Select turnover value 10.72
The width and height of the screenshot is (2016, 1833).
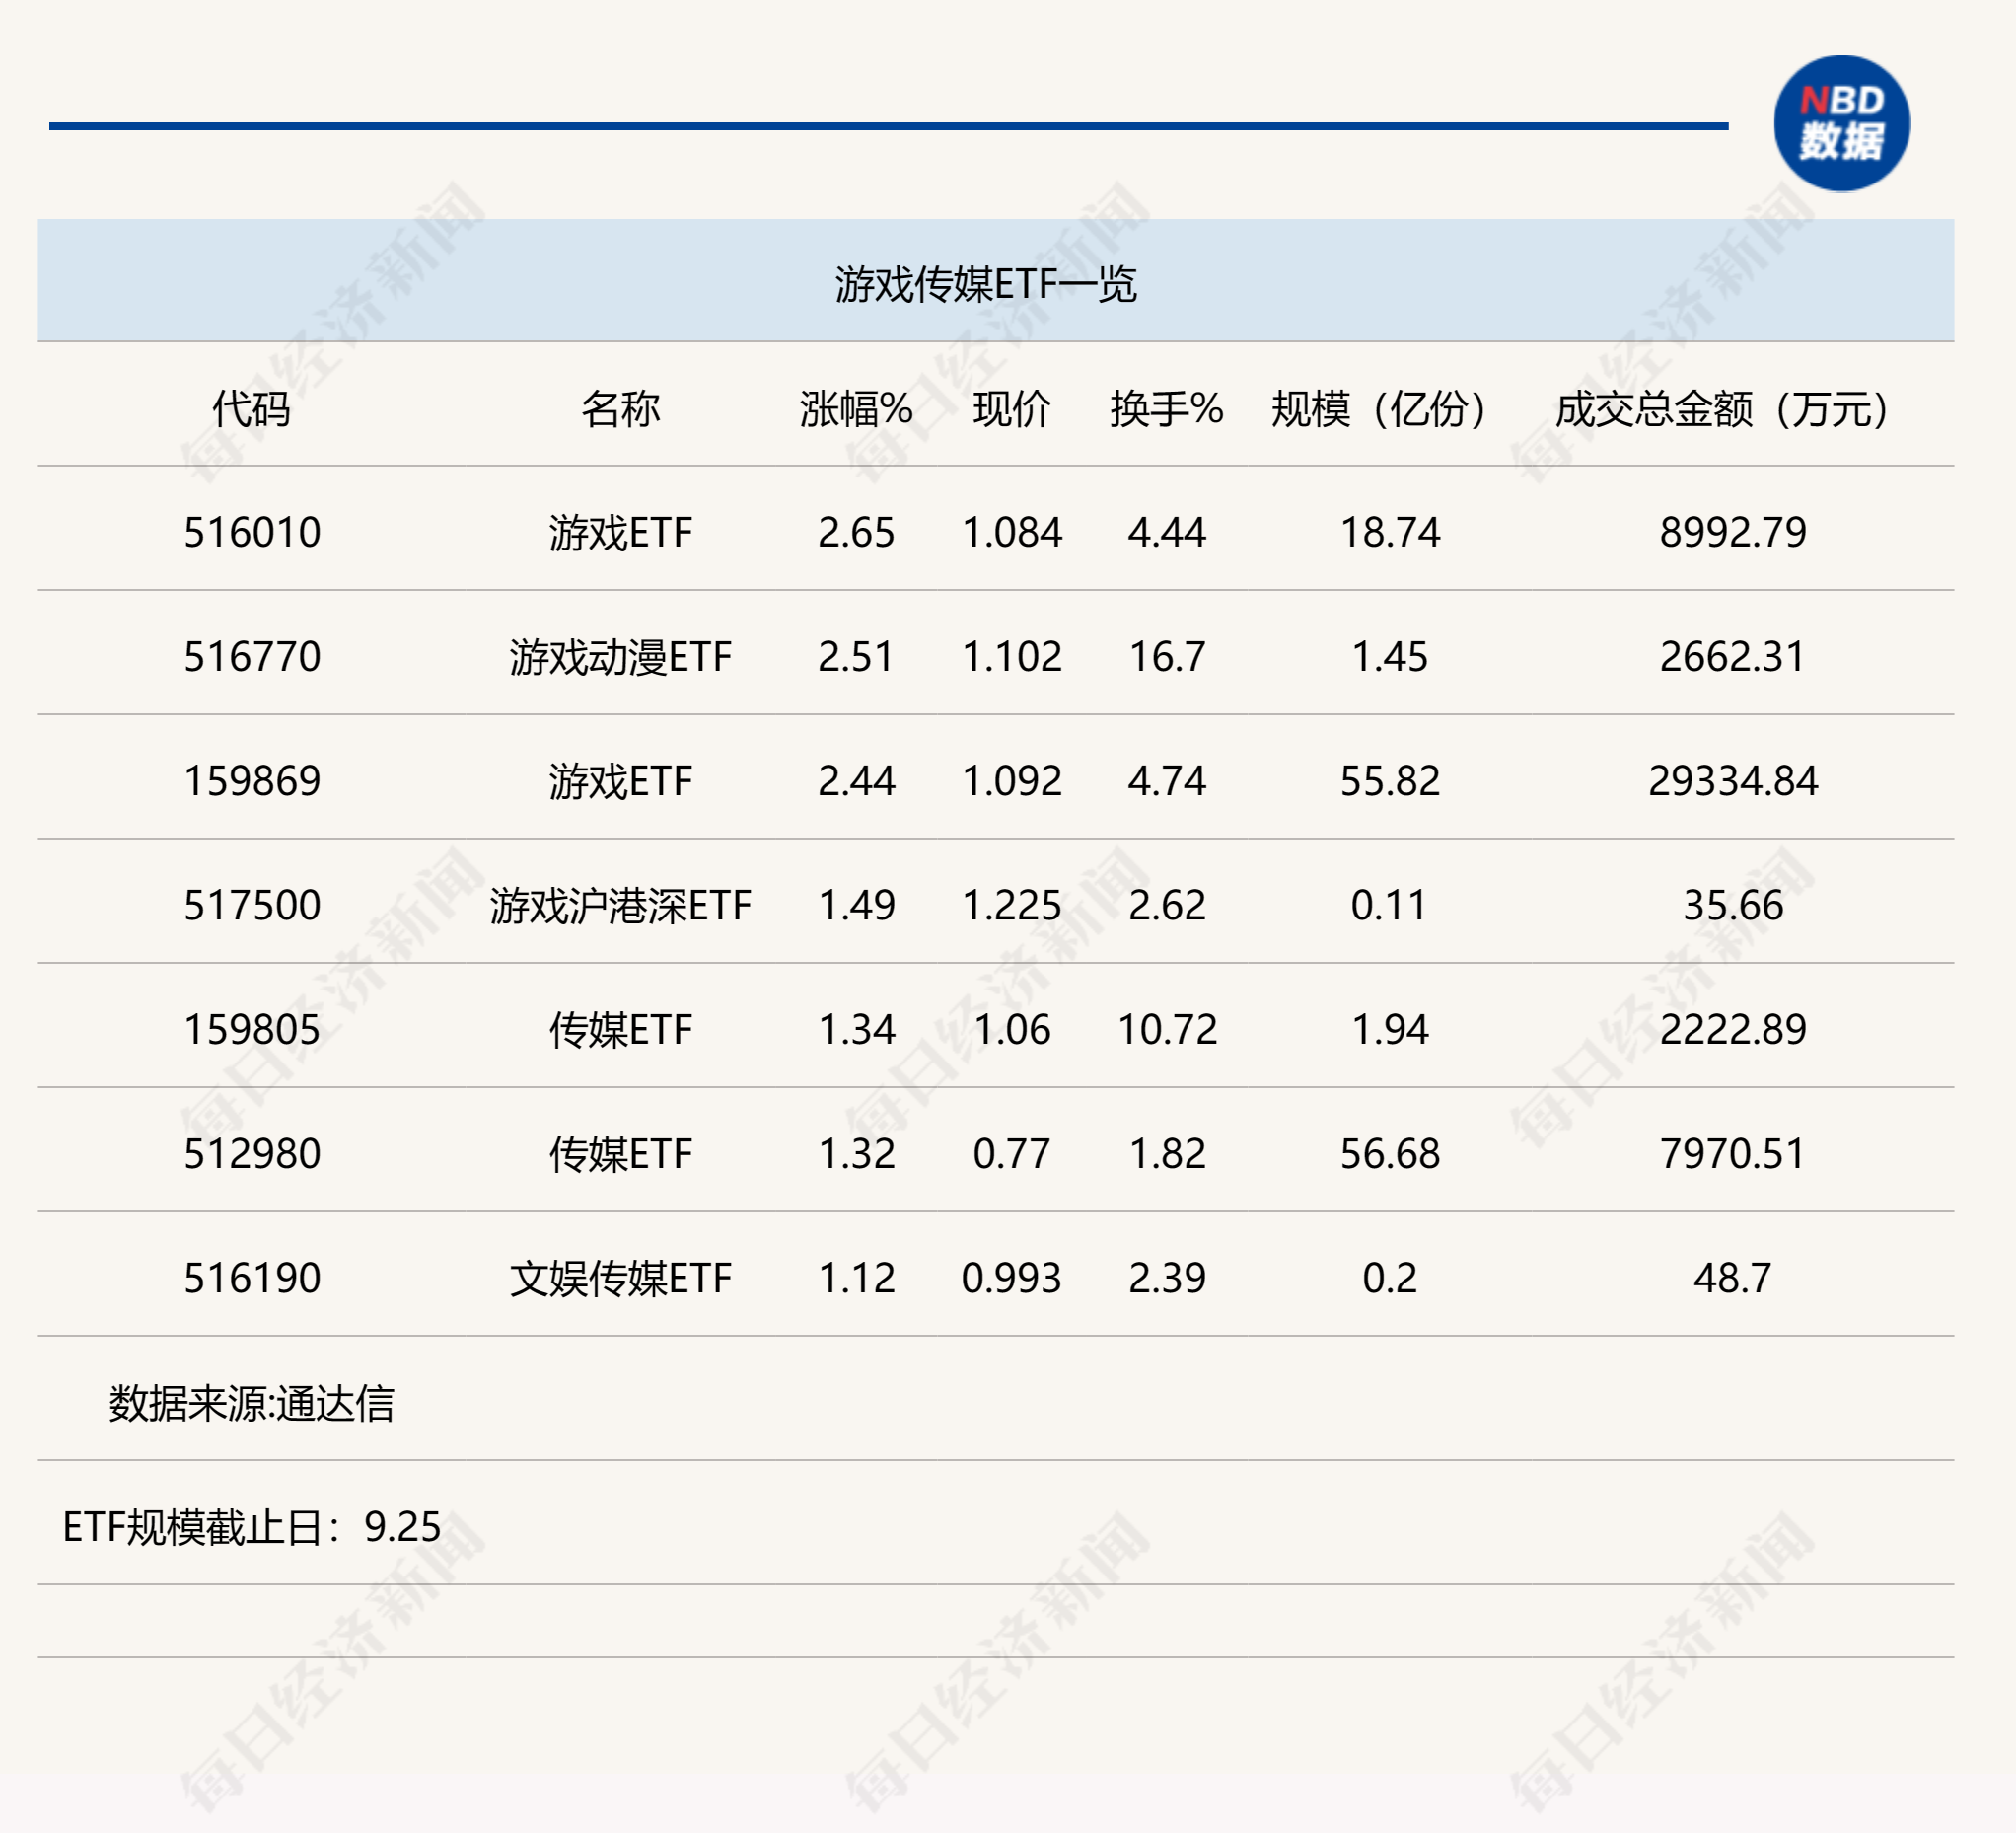[1166, 1030]
